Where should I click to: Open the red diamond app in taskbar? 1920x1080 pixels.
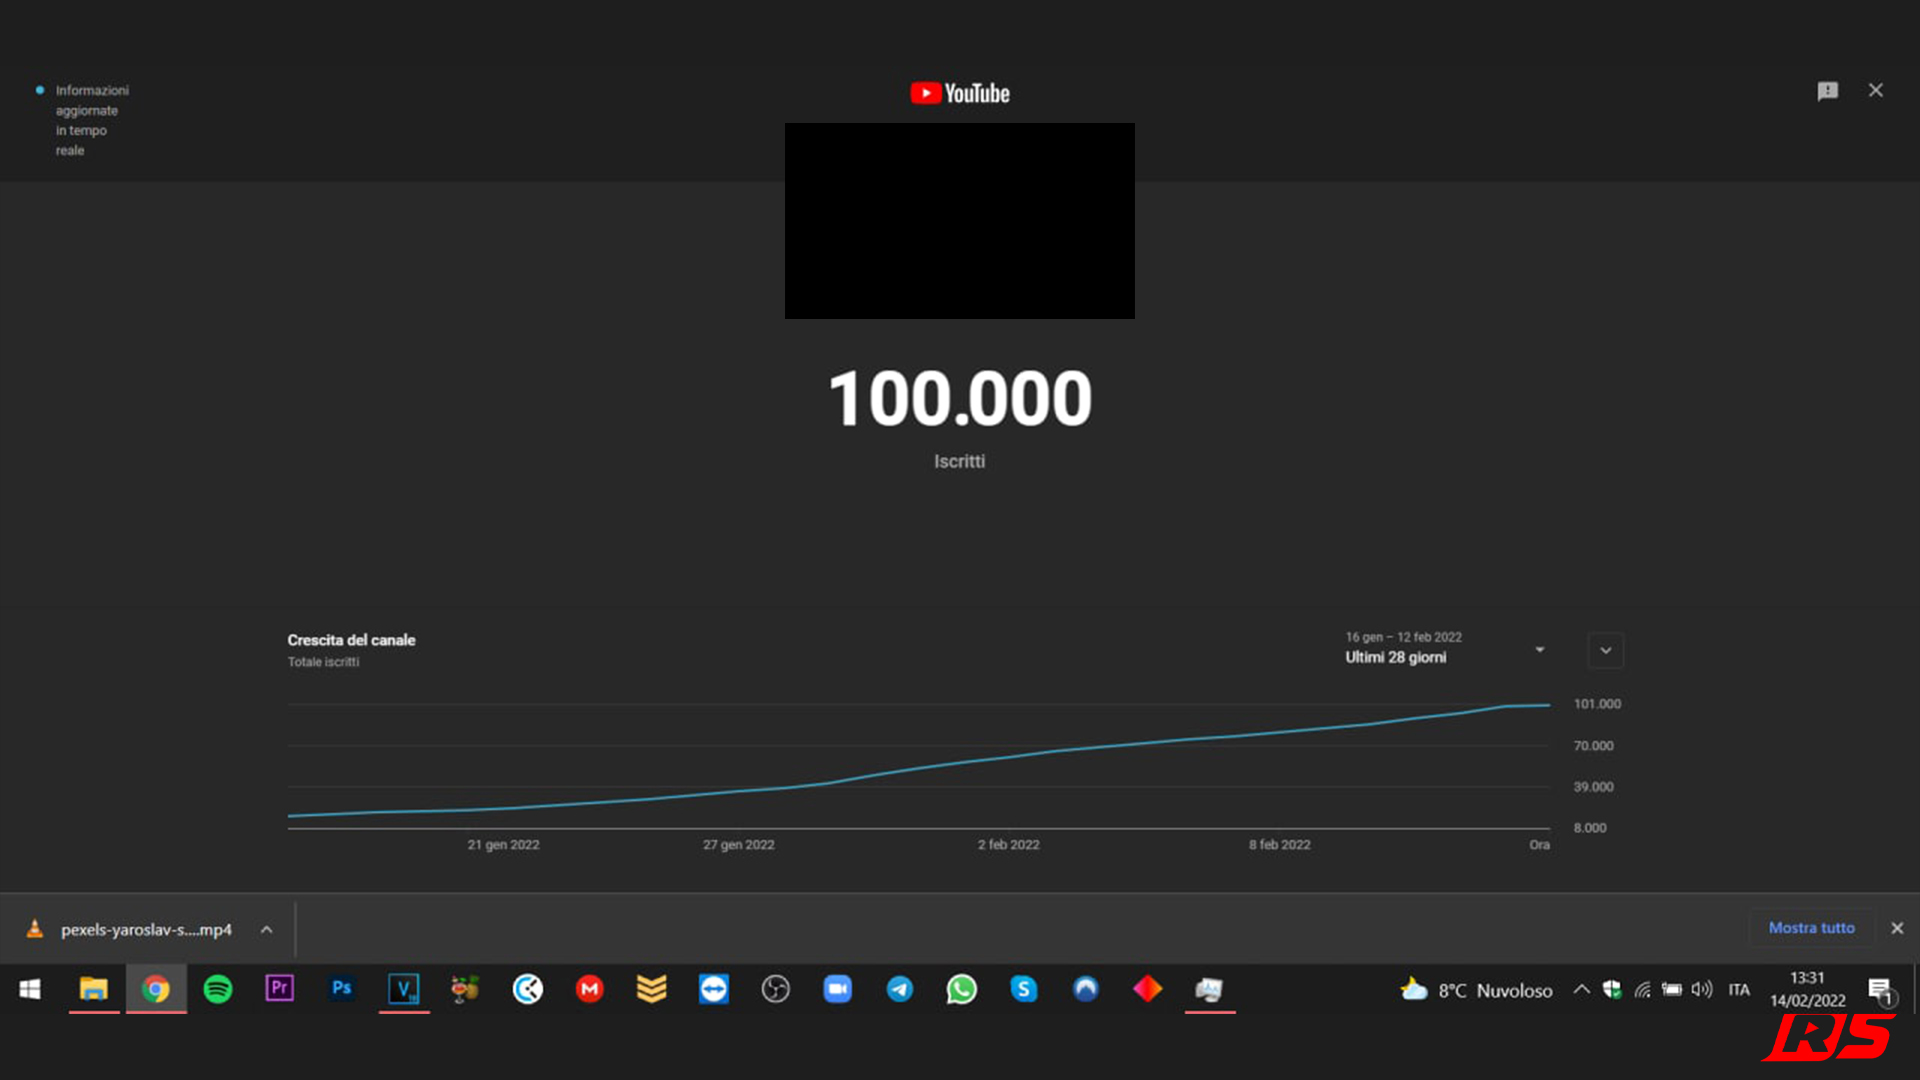pos(1148,989)
